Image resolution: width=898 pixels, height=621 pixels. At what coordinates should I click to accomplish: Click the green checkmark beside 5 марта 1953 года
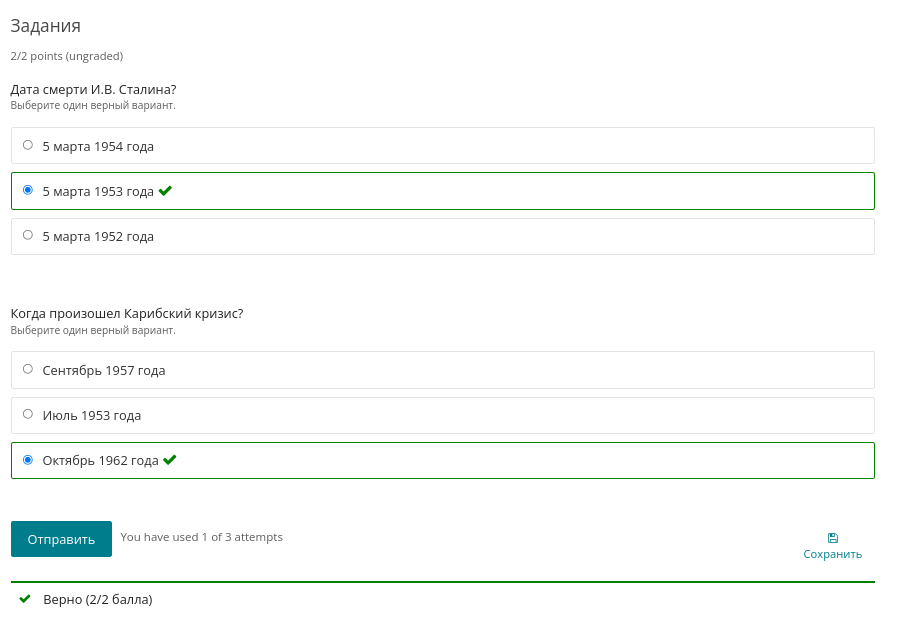click(x=166, y=191)
